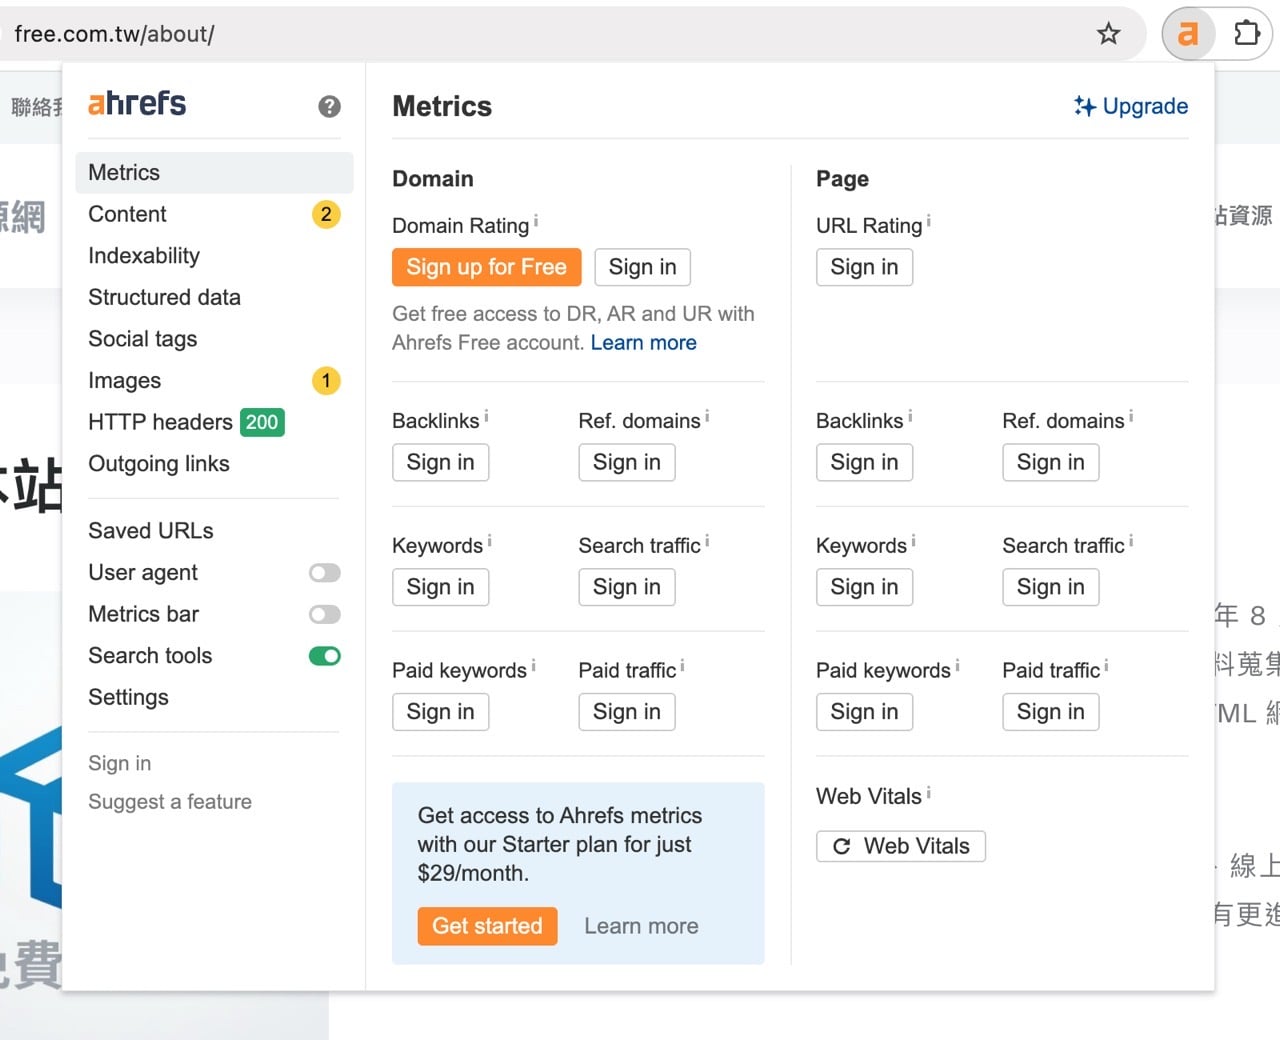Click the info icon beside Domain Rating

(x=536, y=220)
